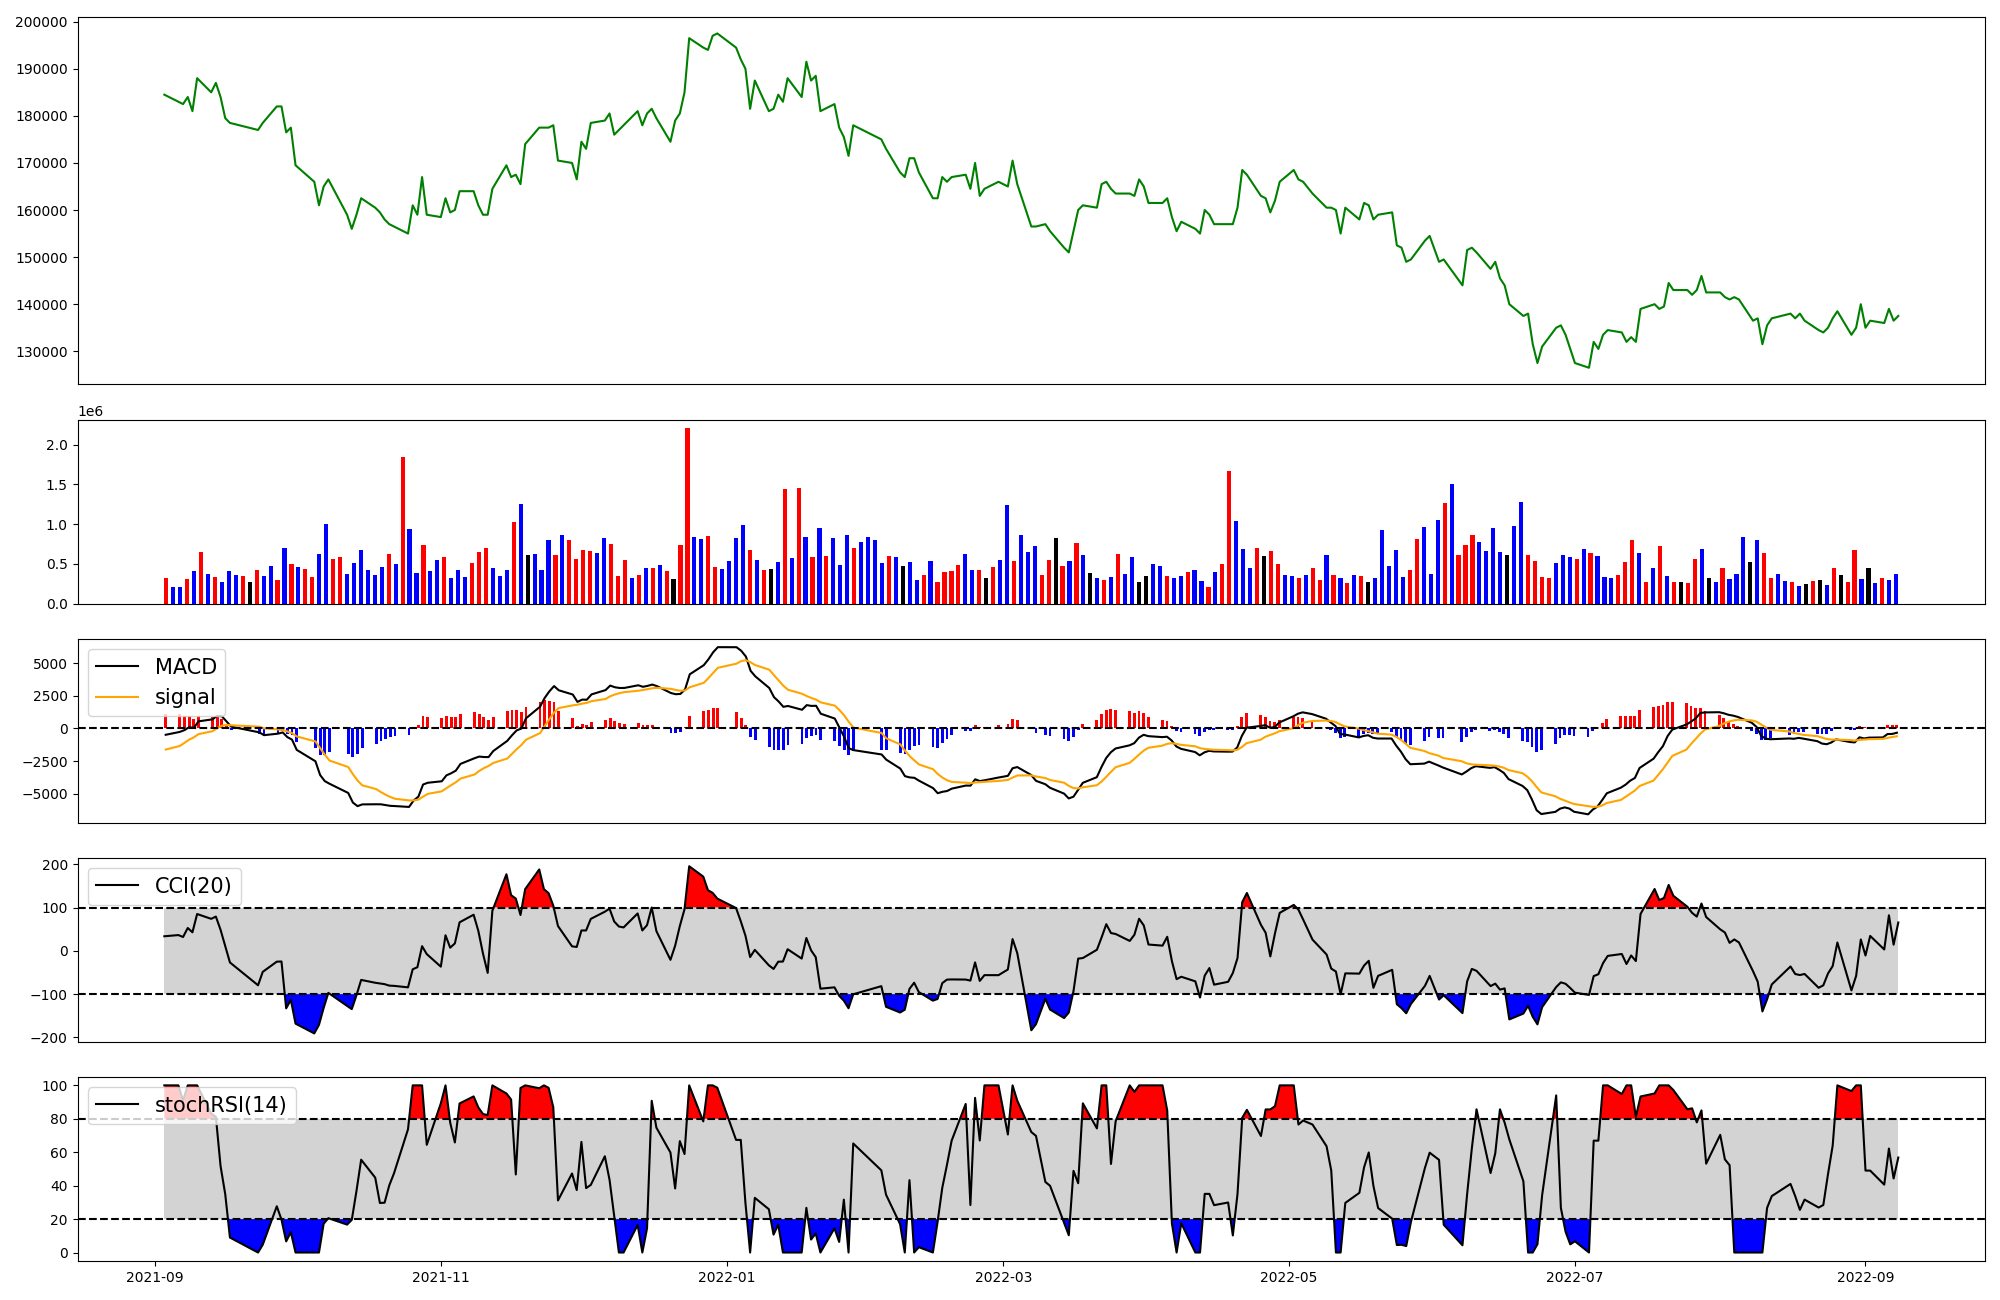Click the 5000 MACD axis tick label

click(50, 664)
